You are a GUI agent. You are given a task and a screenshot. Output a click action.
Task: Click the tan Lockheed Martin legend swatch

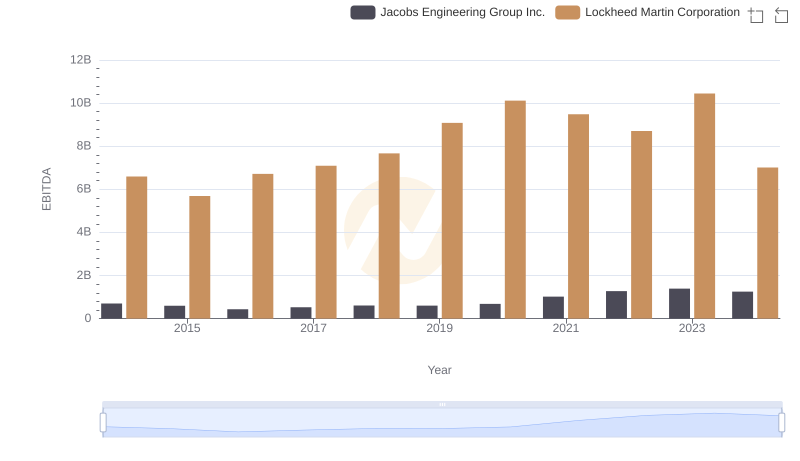(567, 12)
